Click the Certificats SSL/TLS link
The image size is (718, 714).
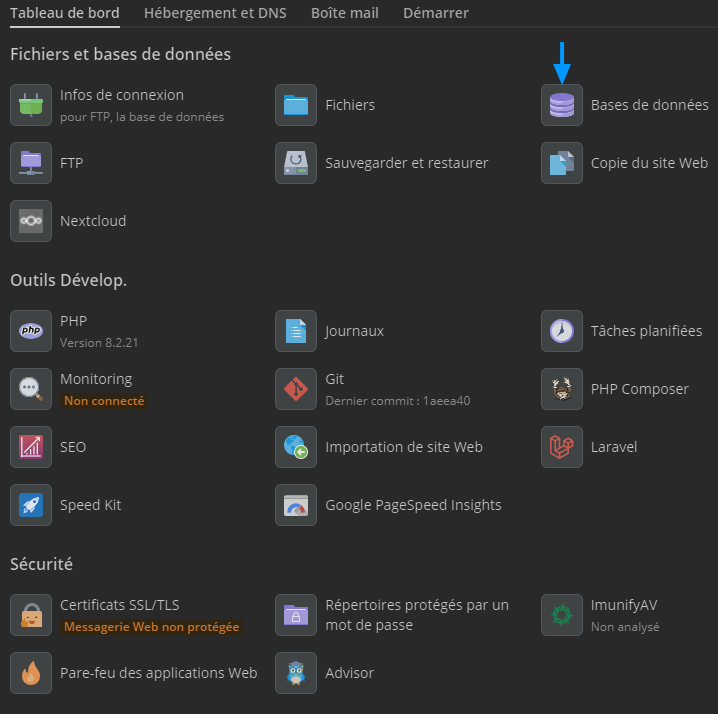click(119, 605)
